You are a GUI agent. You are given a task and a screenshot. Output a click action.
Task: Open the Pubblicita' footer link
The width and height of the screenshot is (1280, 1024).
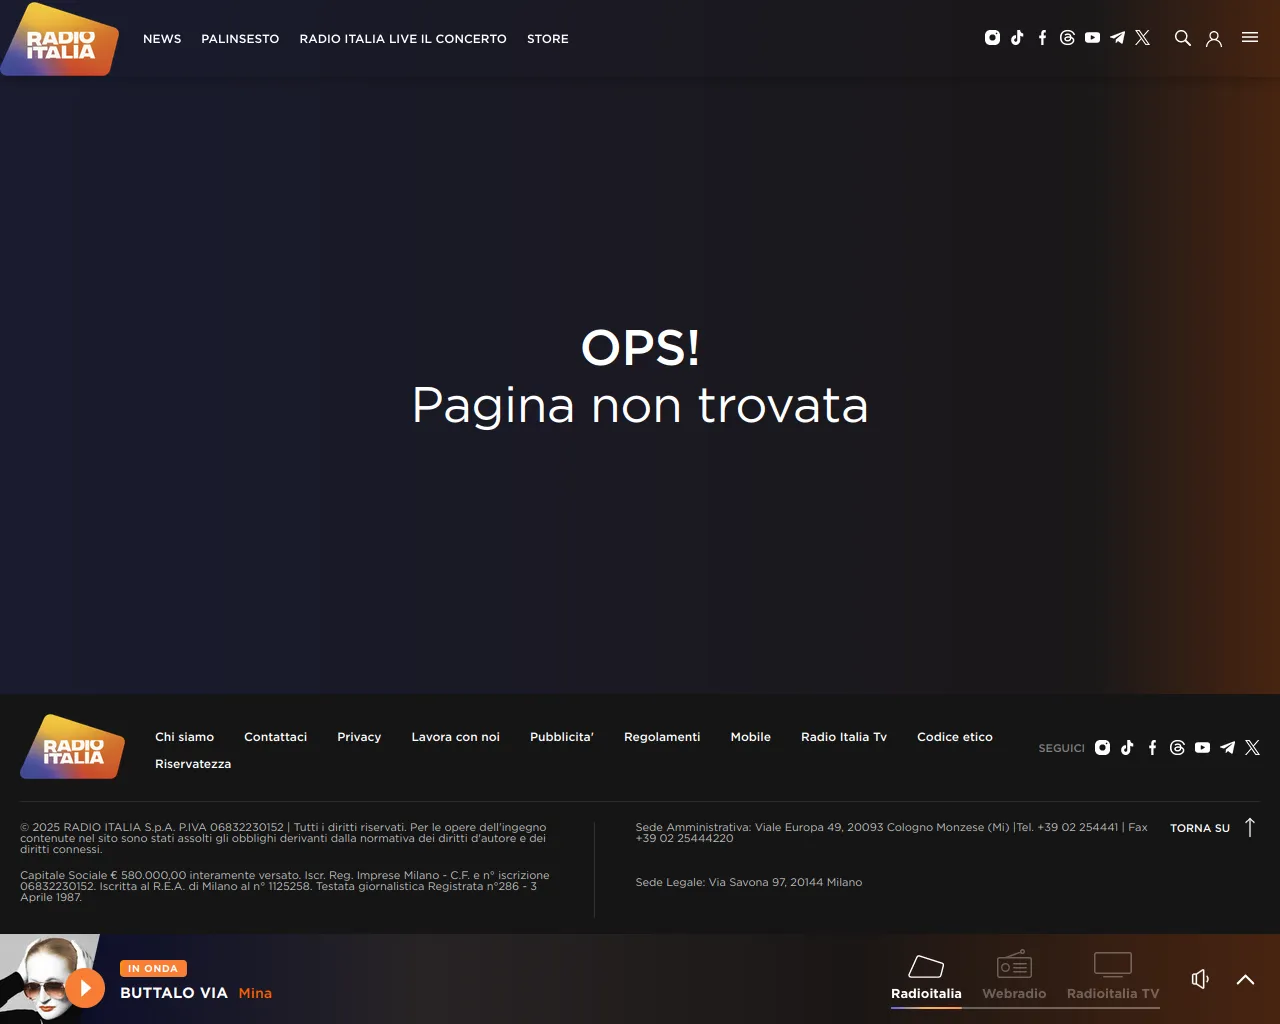click(x=562, y=737)
